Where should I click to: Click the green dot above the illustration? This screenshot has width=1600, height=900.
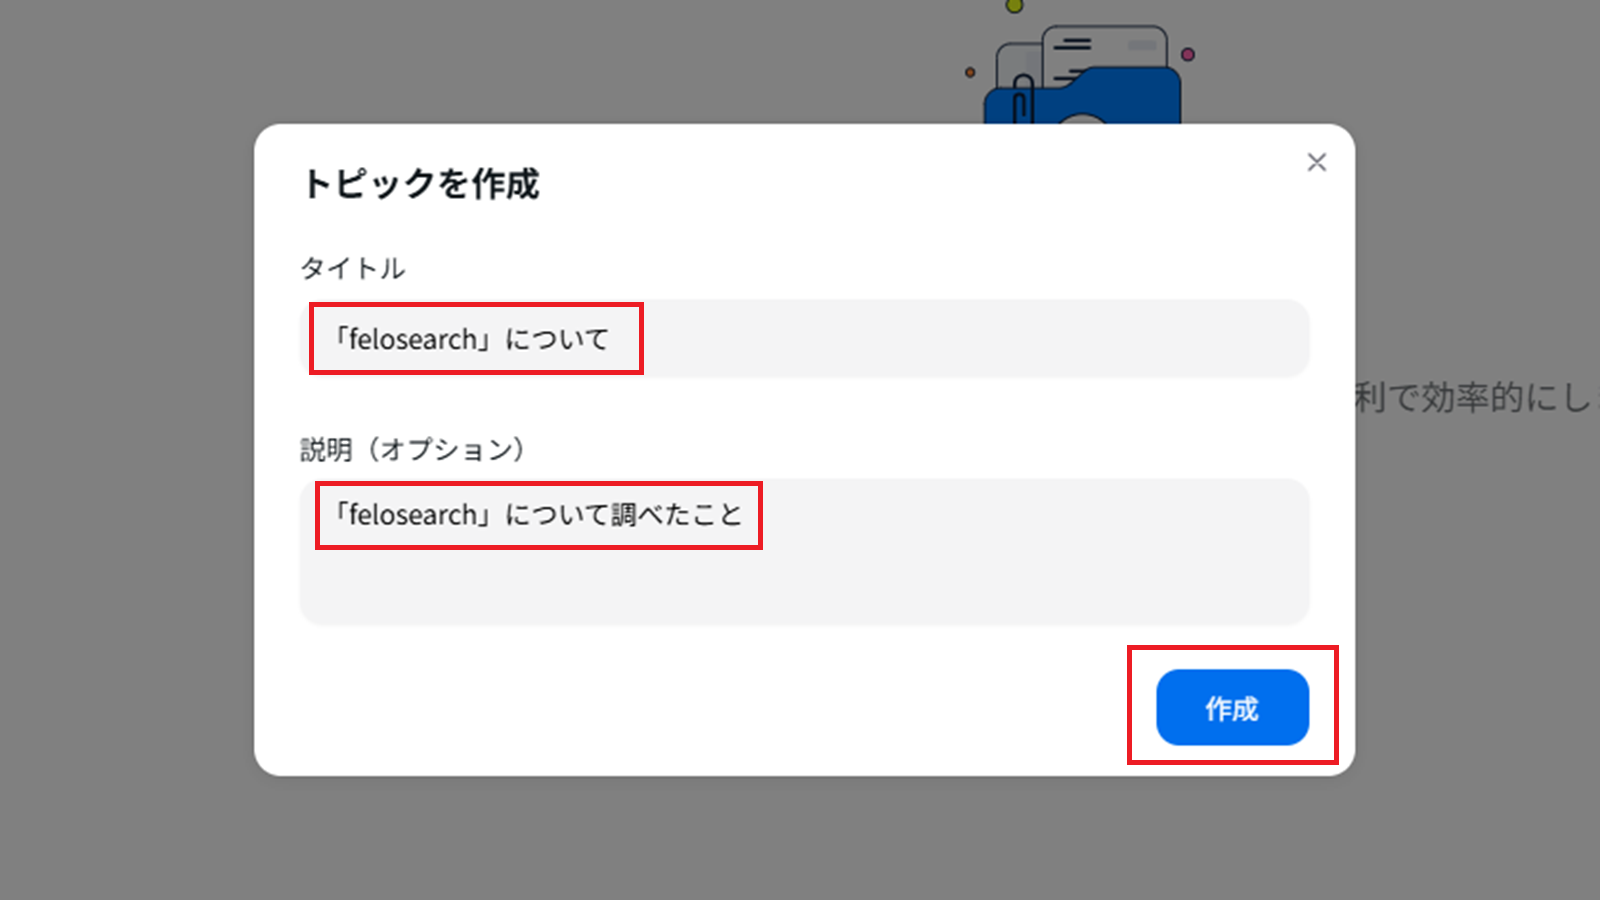pyautogui.click(x=1015, y=7)
